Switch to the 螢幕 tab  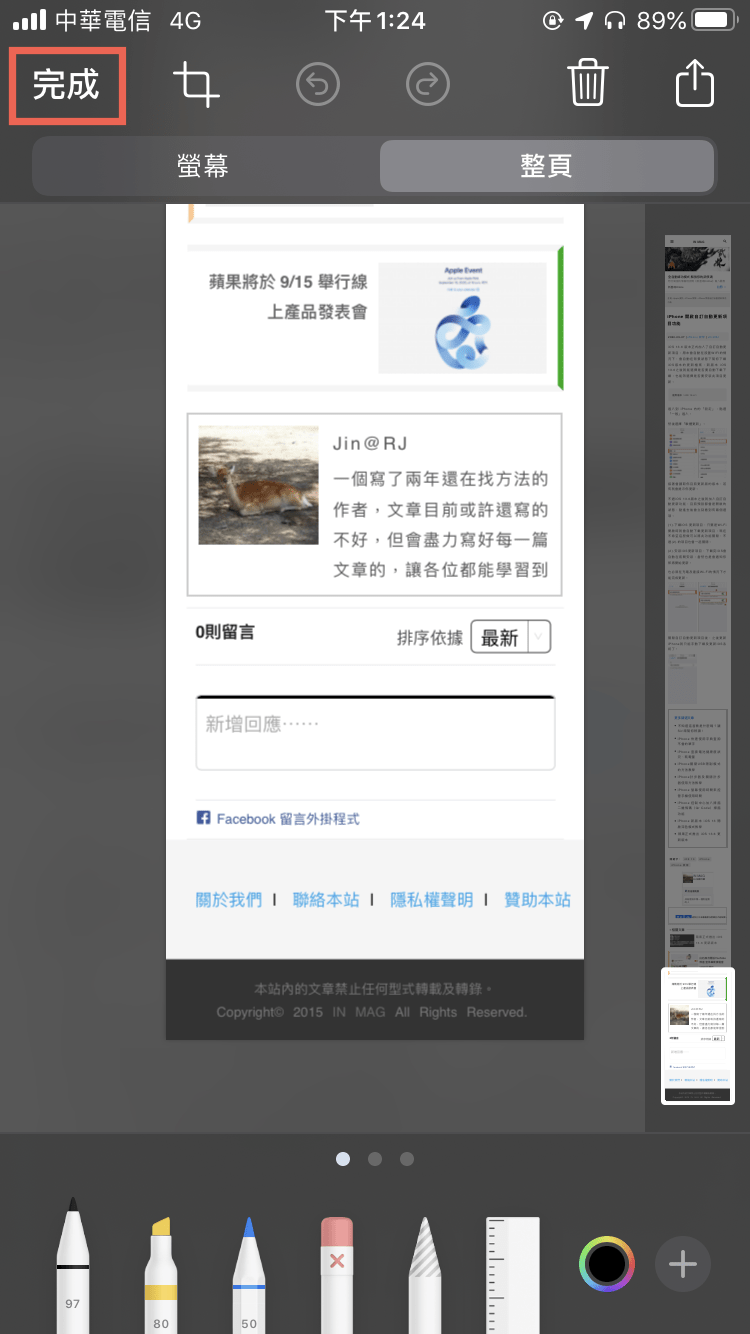[204, 165]
